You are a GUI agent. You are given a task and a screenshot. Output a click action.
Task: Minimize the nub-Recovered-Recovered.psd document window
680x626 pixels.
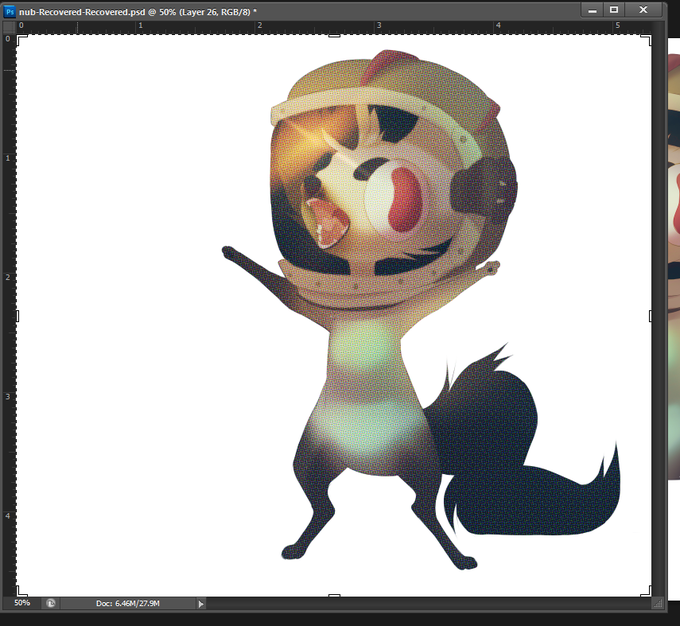pos(592,10)
